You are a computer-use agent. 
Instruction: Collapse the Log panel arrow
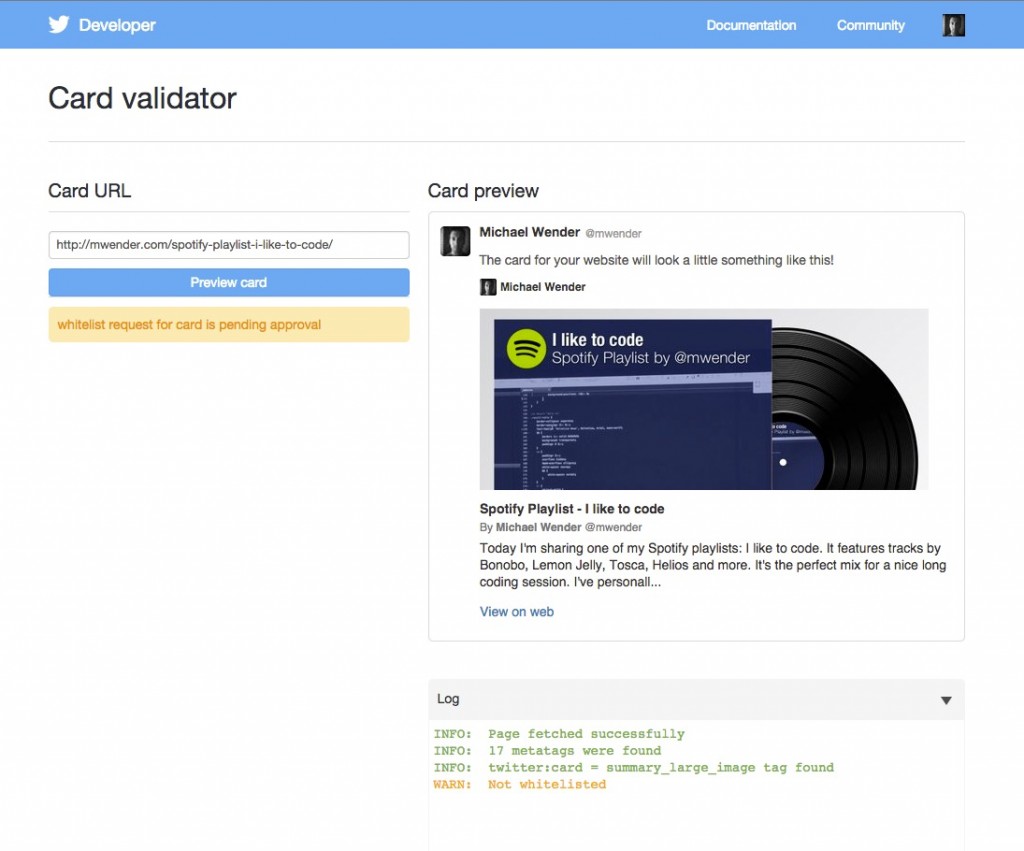(946, 700)
